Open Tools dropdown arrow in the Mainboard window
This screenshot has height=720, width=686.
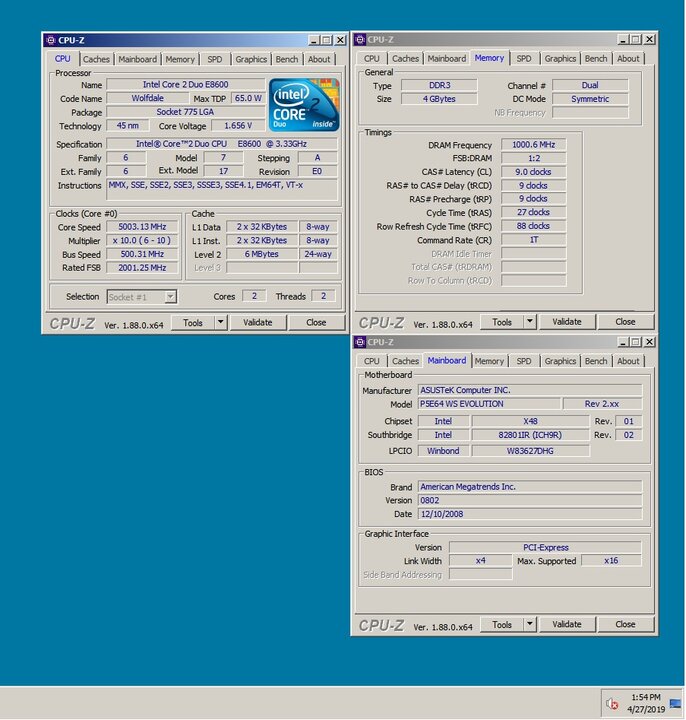[x=530, y=624]
